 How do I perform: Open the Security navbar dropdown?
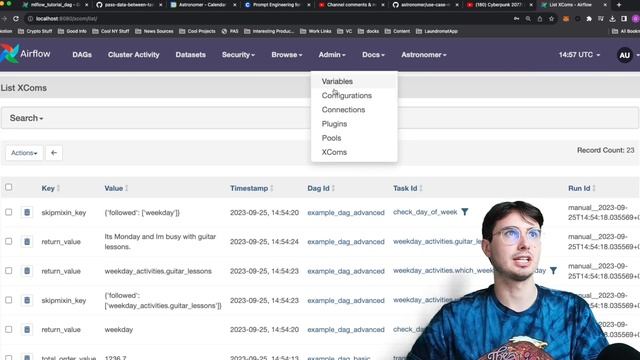point(238,55)
